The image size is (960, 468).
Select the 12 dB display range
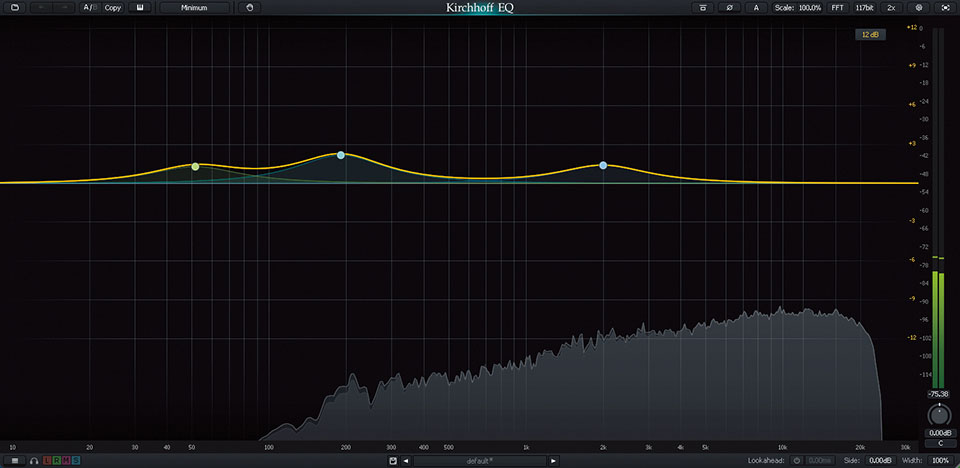[x=870, y=35]
